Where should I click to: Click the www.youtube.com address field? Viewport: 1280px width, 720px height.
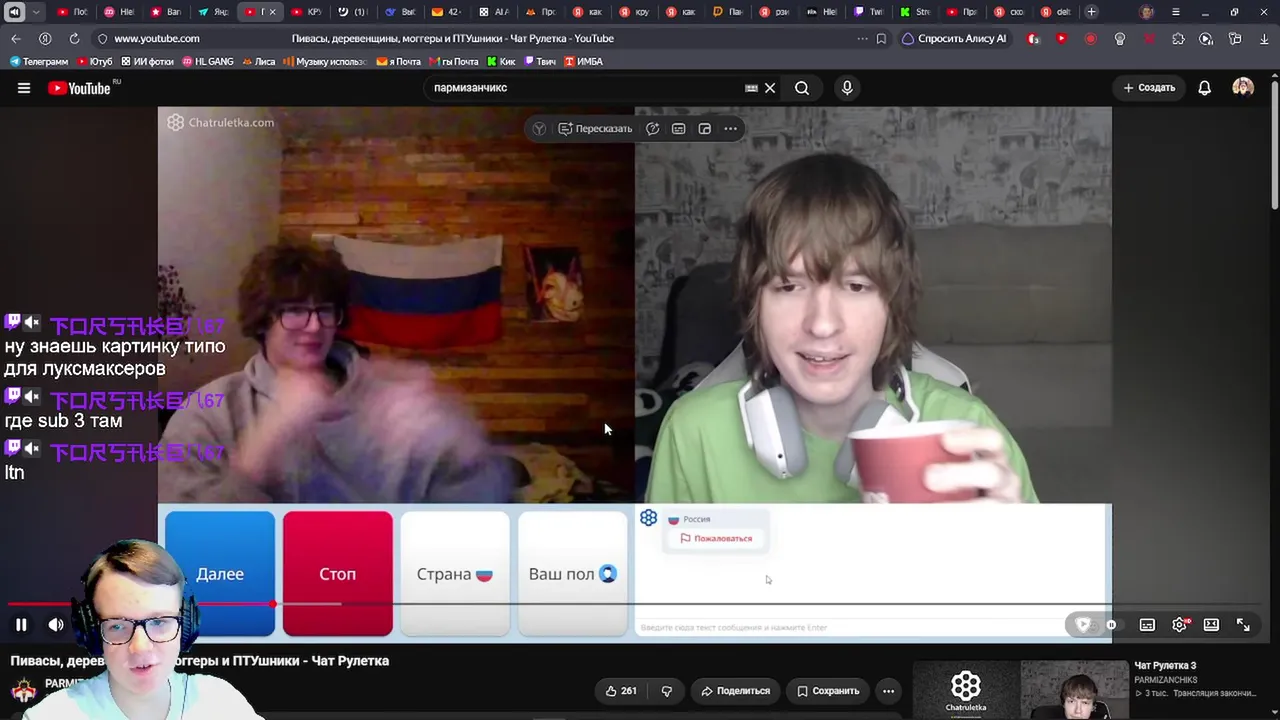click(157, 39)
